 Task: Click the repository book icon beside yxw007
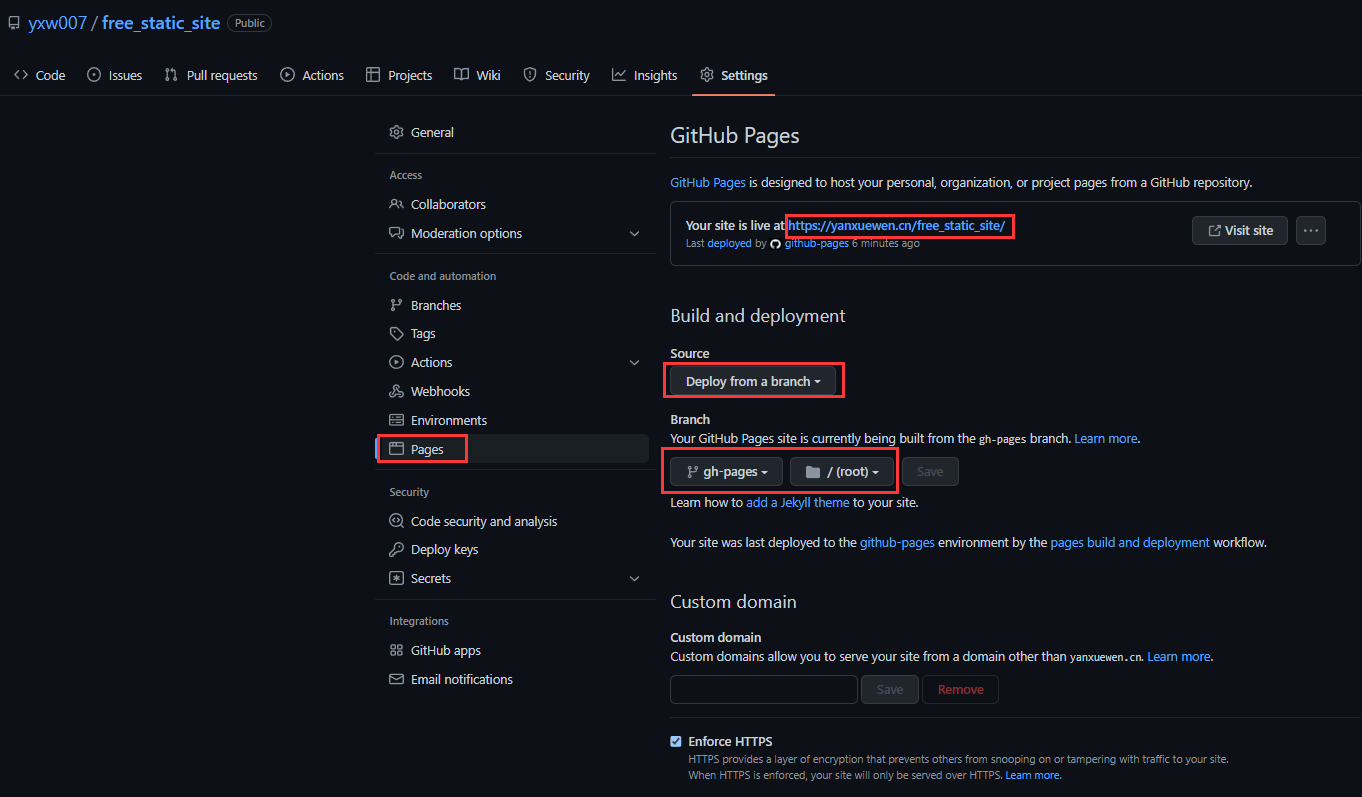[14, 23]
